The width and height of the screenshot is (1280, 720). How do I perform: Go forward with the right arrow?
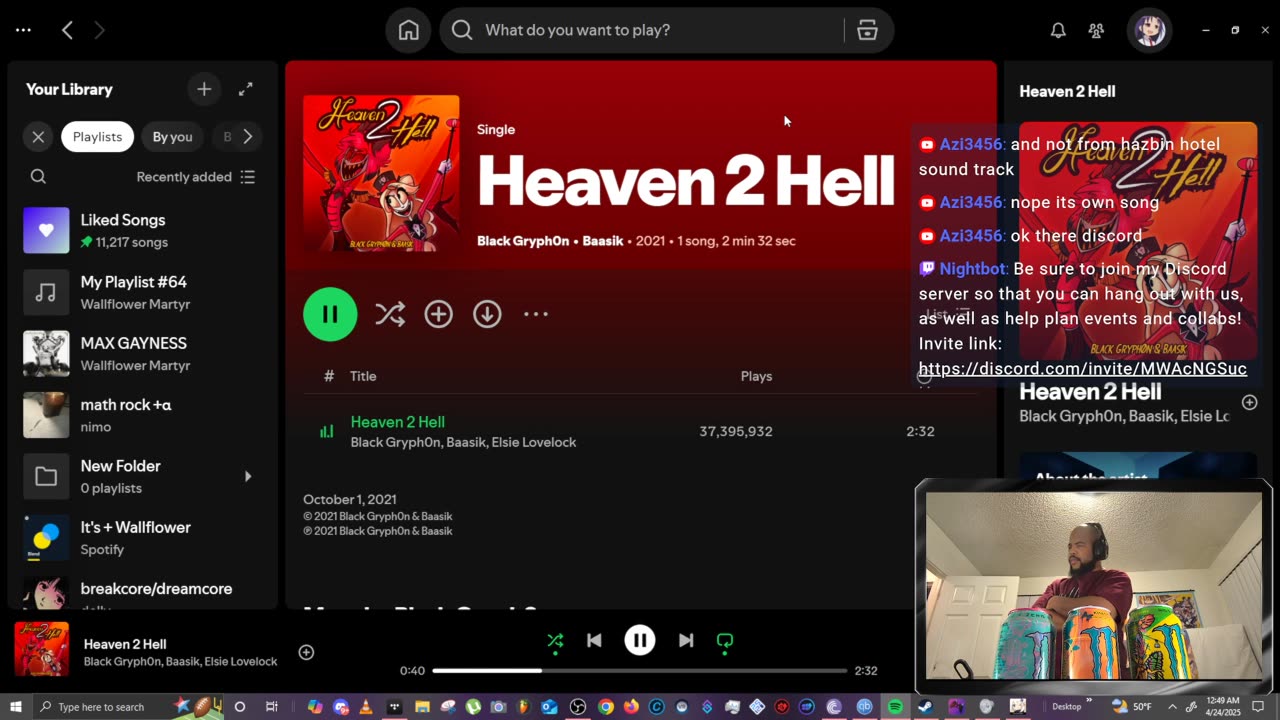(x=99, y=30)
